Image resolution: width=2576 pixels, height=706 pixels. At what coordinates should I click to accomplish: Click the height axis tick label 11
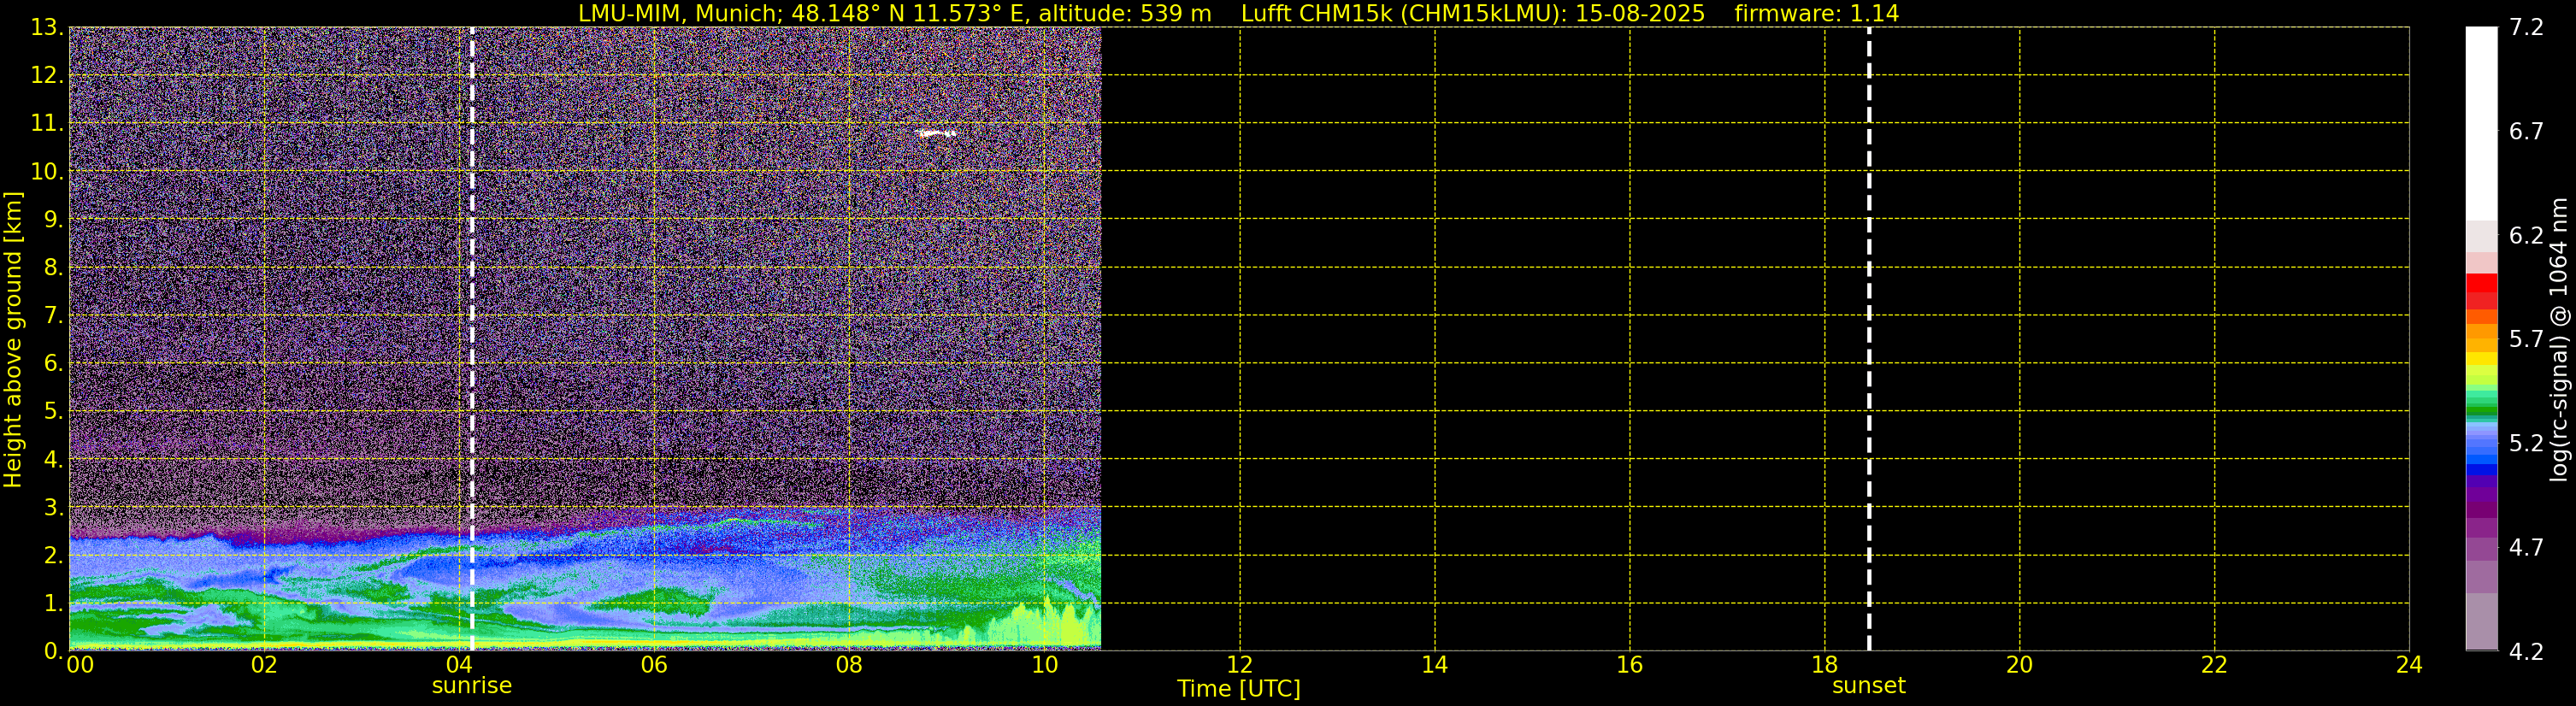pos(46,123)
